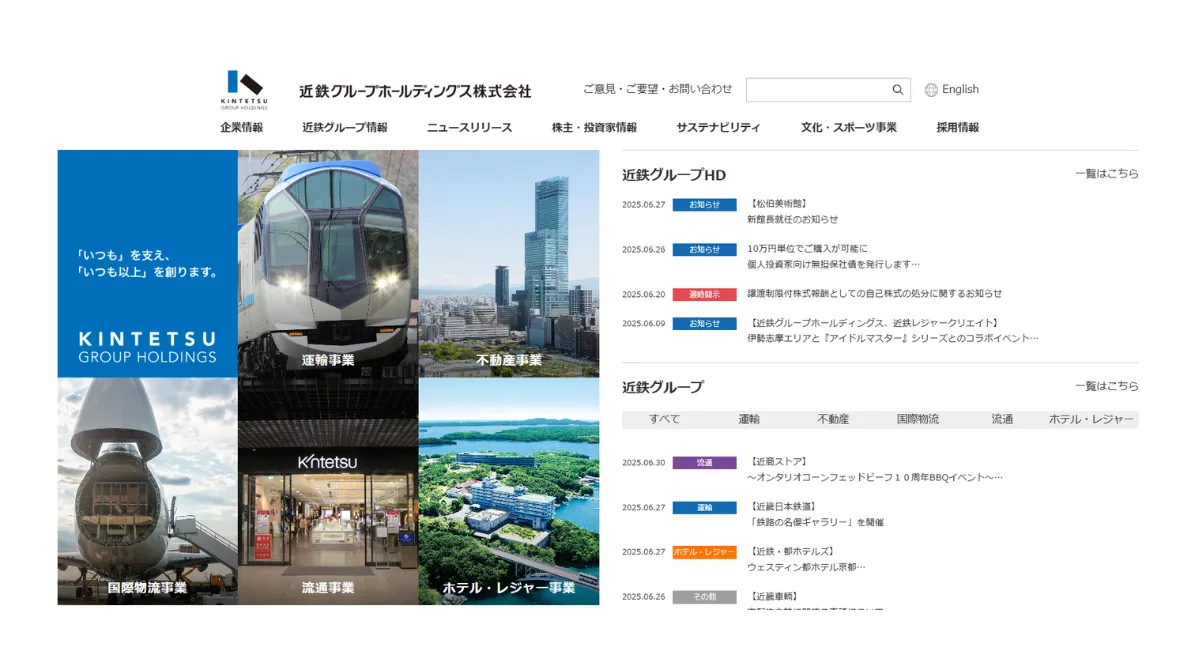
Task: Open the 近鉄・都ホテルズ news item
Action: [x=806, y=559]
